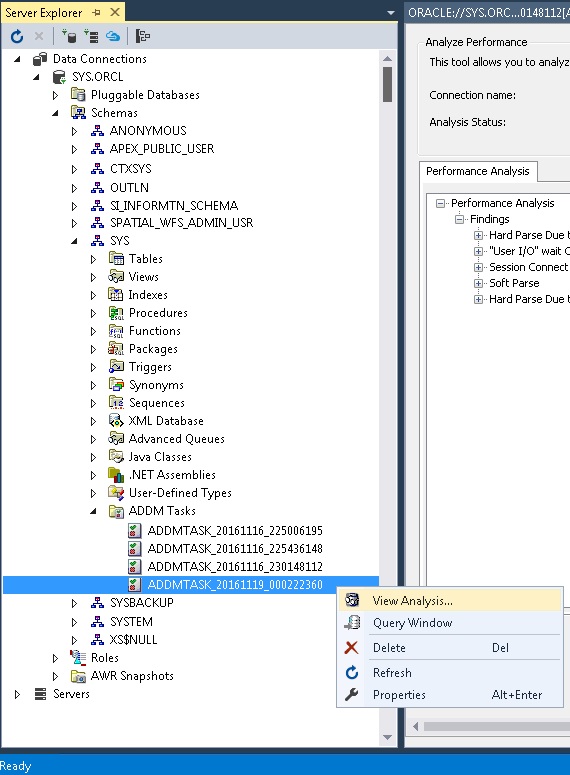Click the Views folder icon
The width and height of the screenshot is (570, 775).
pyautogui.click(x=116, y=276)
